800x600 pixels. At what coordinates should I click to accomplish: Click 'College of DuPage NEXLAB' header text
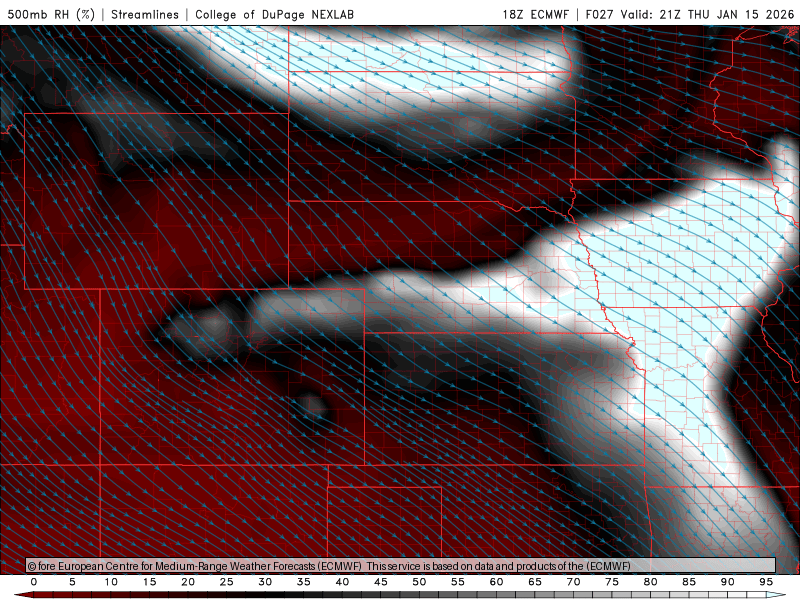tap(274, 14)
